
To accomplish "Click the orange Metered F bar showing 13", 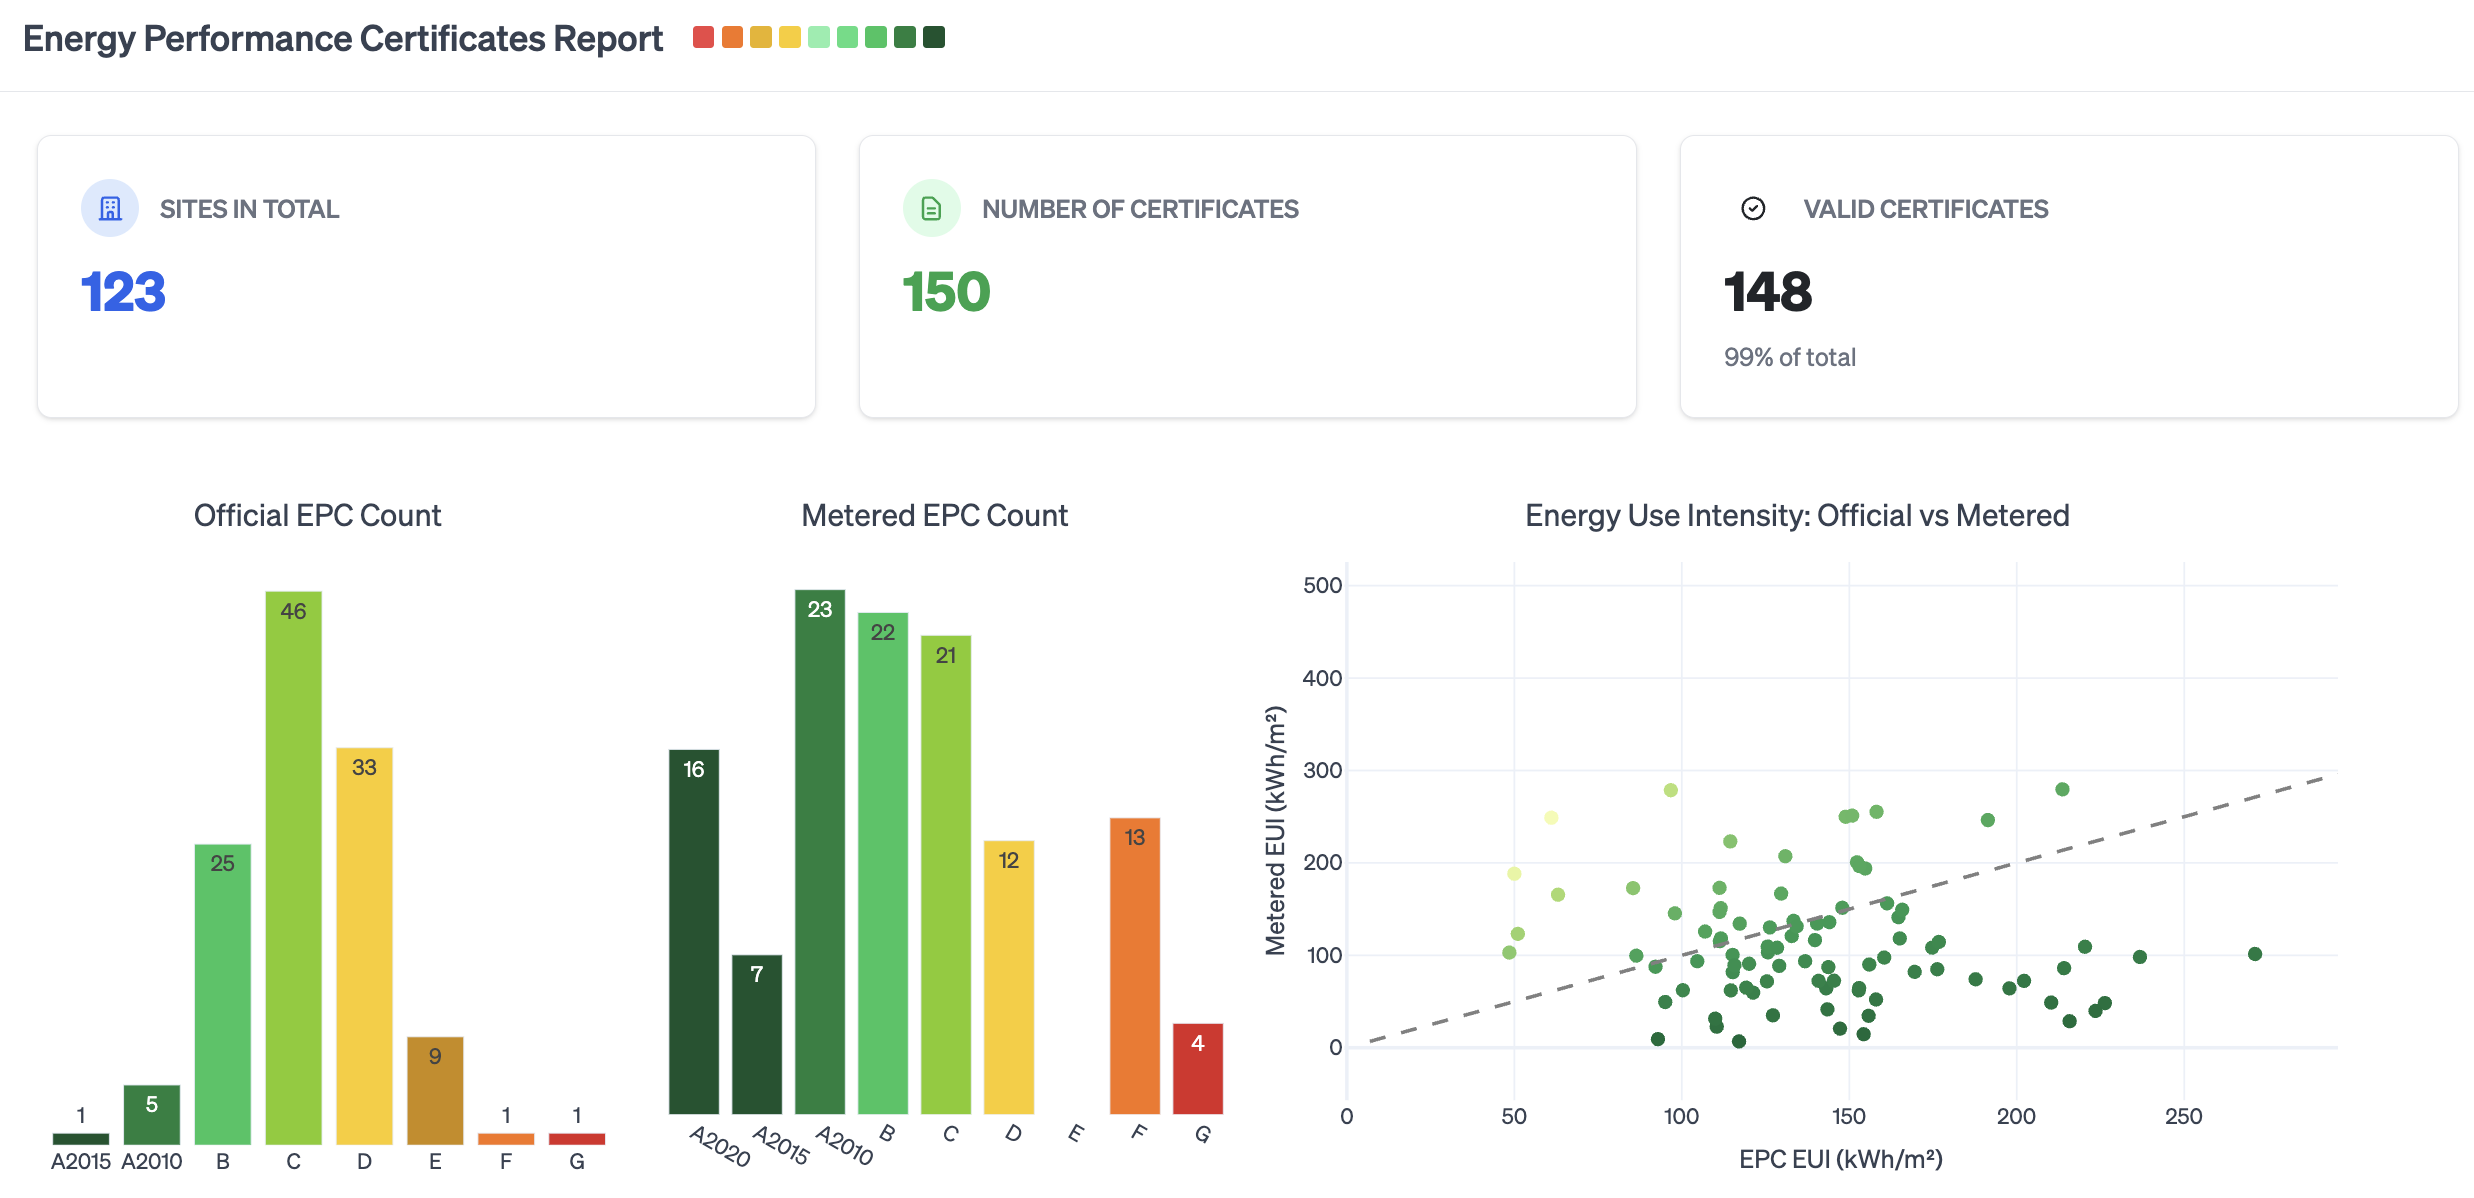I will pos(1134,965).
